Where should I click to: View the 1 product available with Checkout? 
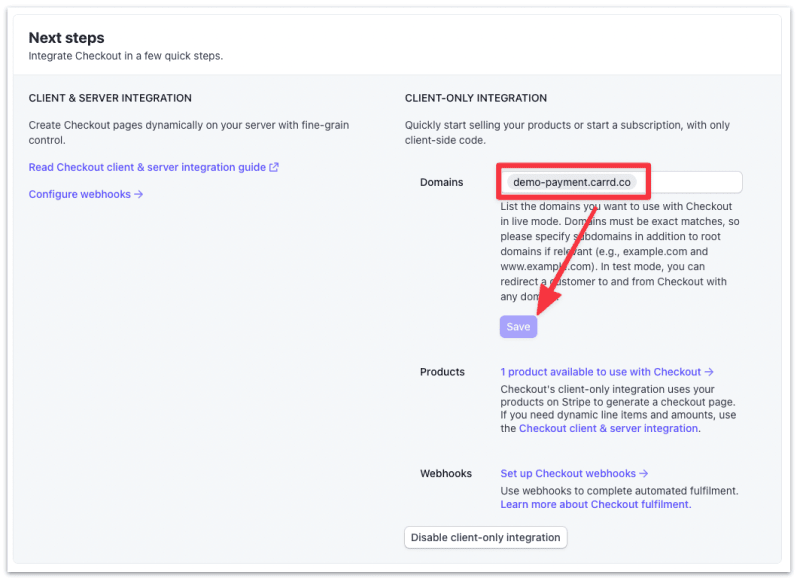coord(600,371)
